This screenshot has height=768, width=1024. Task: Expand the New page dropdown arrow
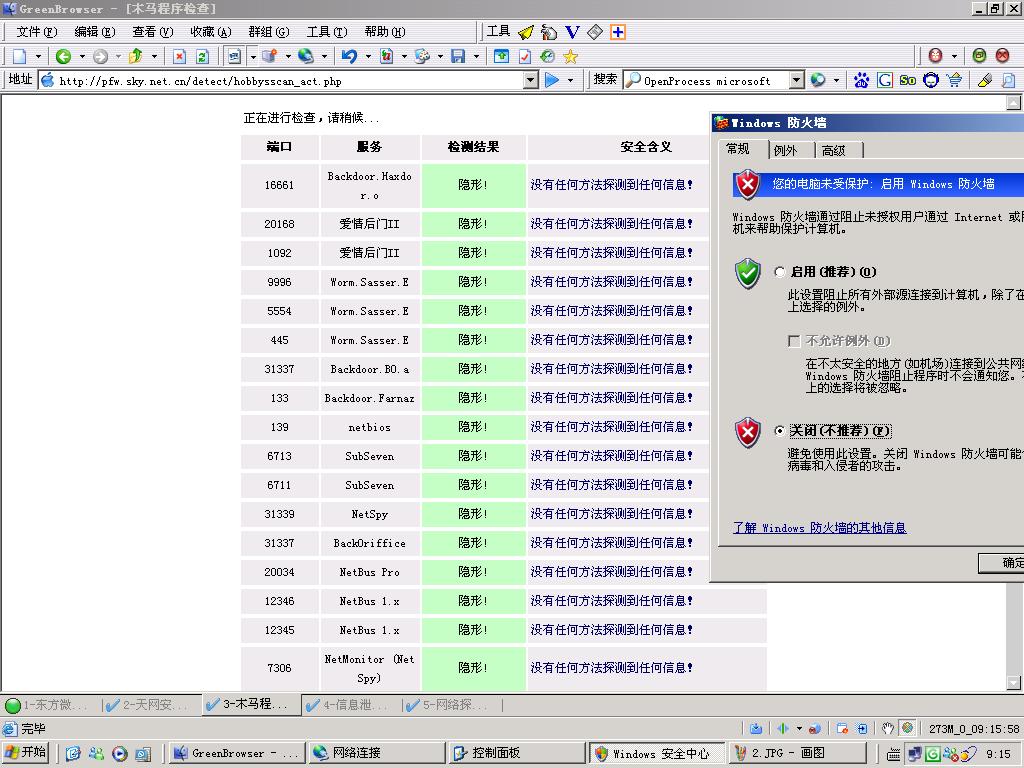tap(38, 57)
